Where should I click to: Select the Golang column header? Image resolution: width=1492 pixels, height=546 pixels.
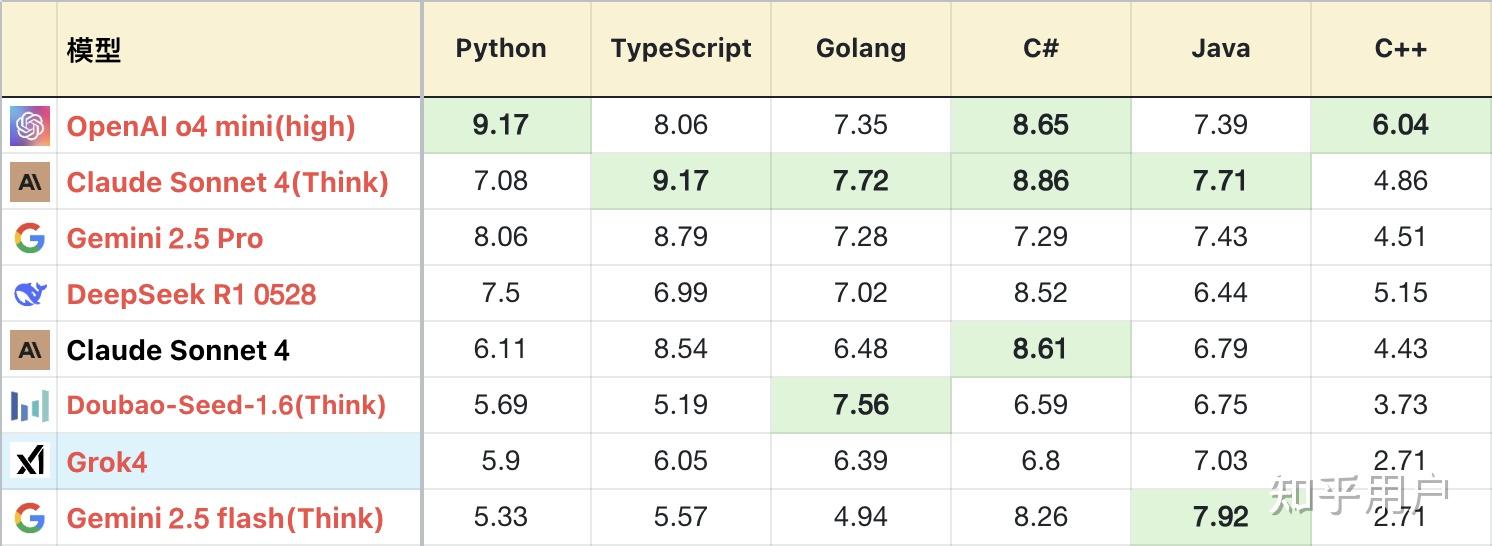861,49
